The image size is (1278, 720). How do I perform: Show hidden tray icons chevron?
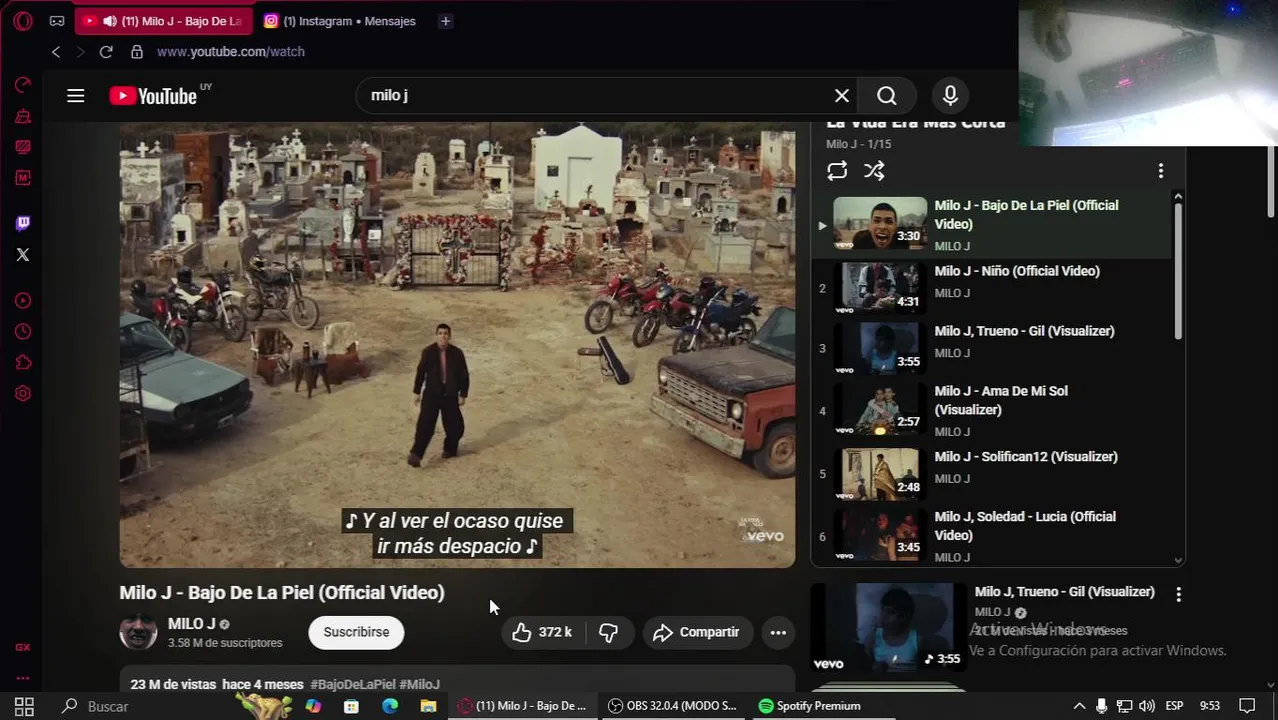1079,706
